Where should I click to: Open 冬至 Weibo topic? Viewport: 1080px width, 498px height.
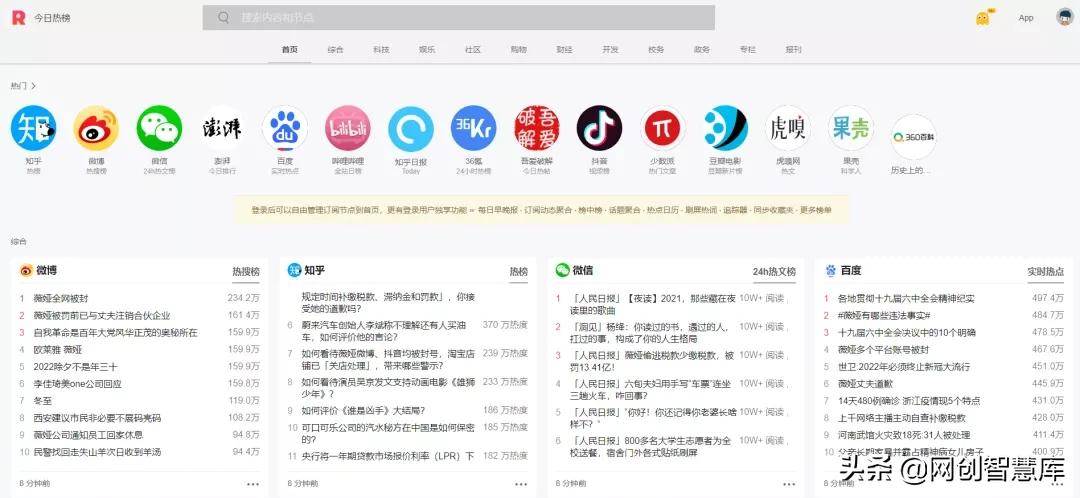(x=43, y=400)
